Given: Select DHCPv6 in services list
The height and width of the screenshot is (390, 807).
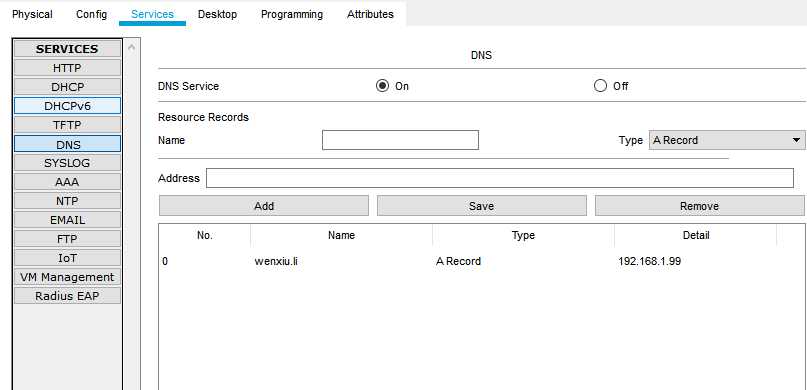Looking at the screenshot, I should click(x=67, y=106).
